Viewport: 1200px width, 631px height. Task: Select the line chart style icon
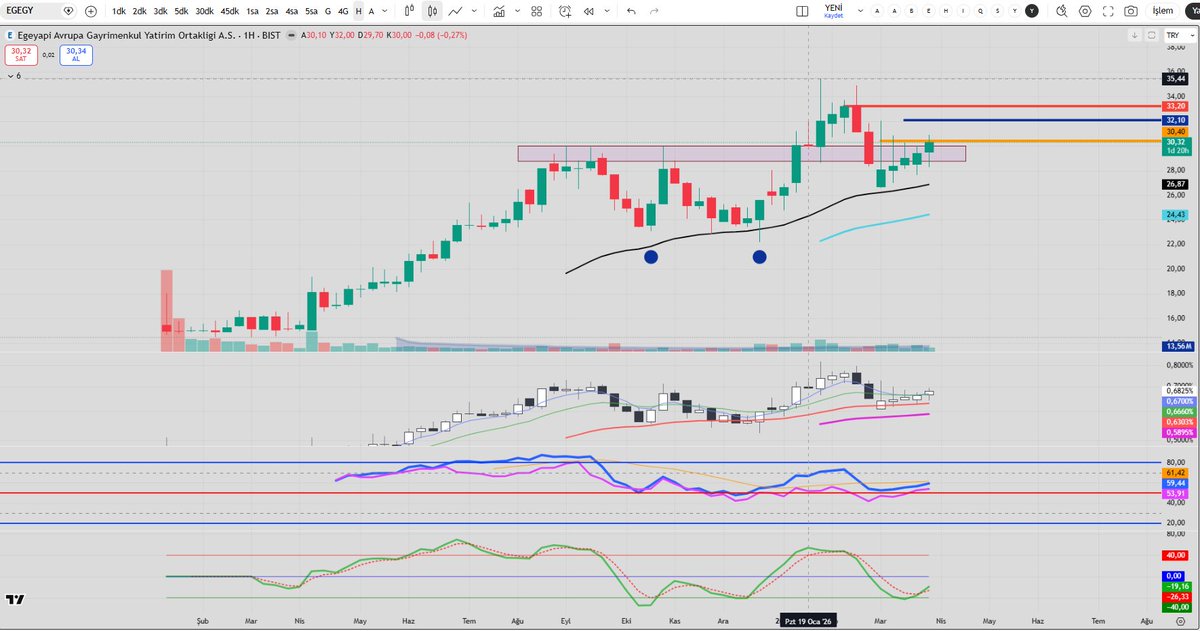455,11
